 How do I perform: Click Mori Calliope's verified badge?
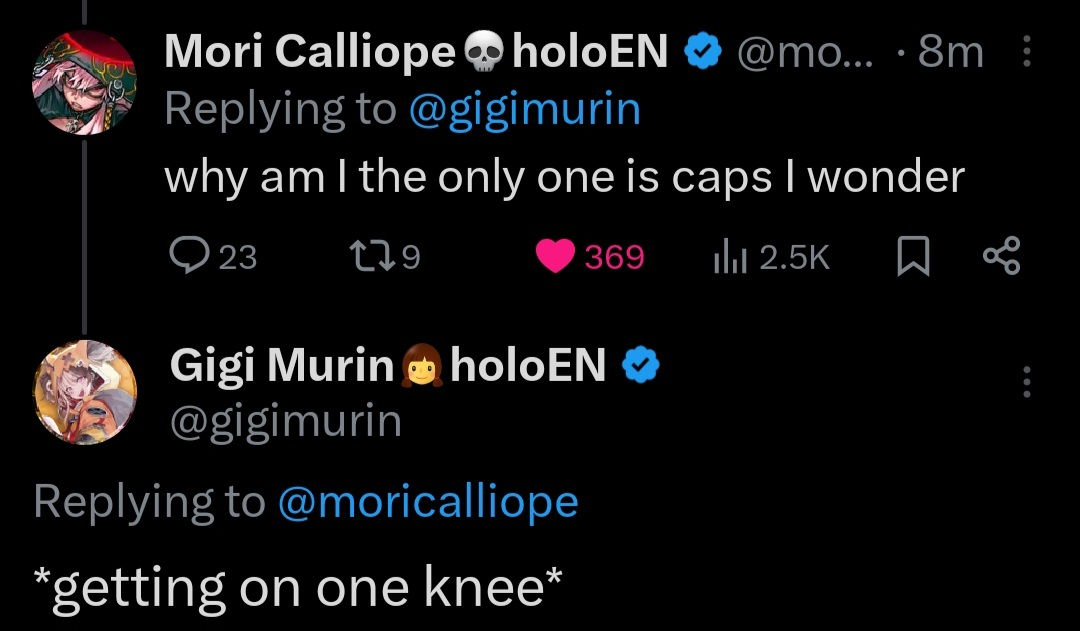702,51
